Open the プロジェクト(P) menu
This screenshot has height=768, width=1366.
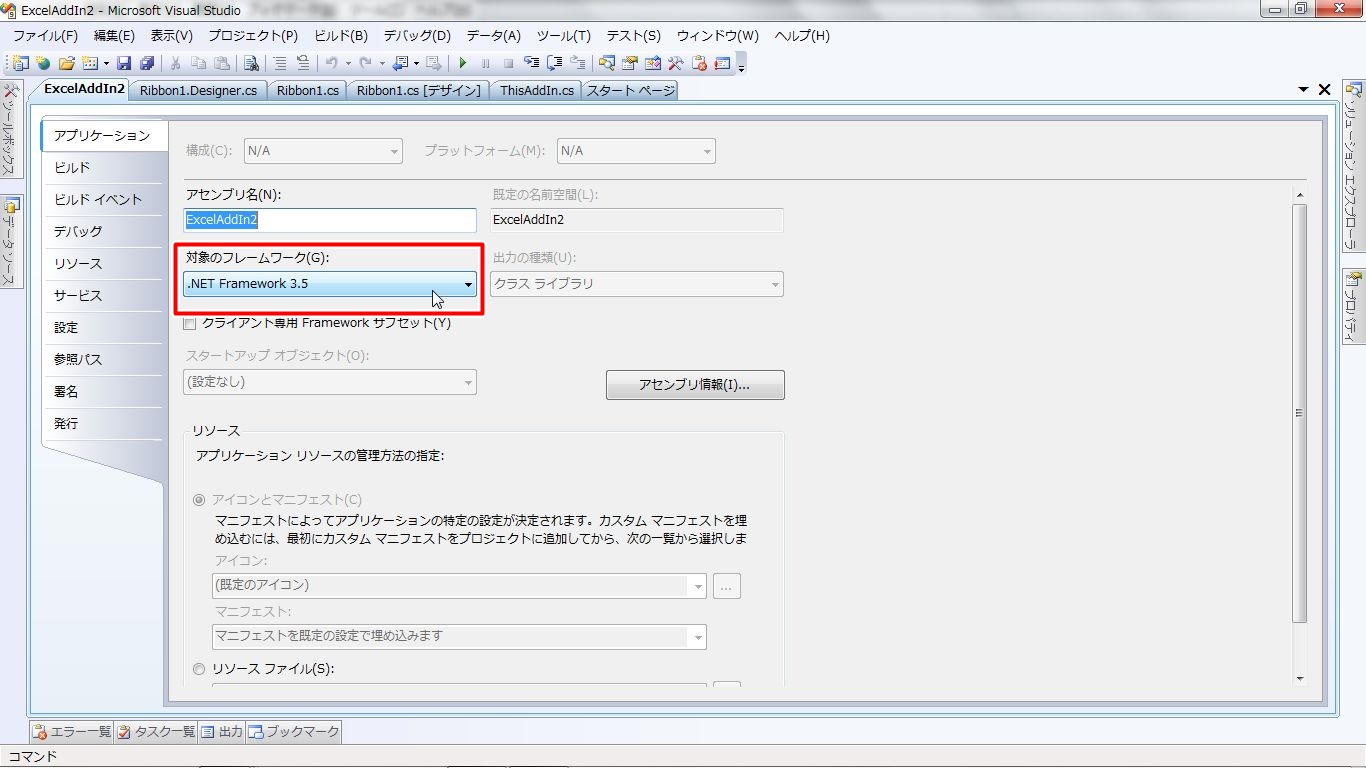(x=253, y=36)
